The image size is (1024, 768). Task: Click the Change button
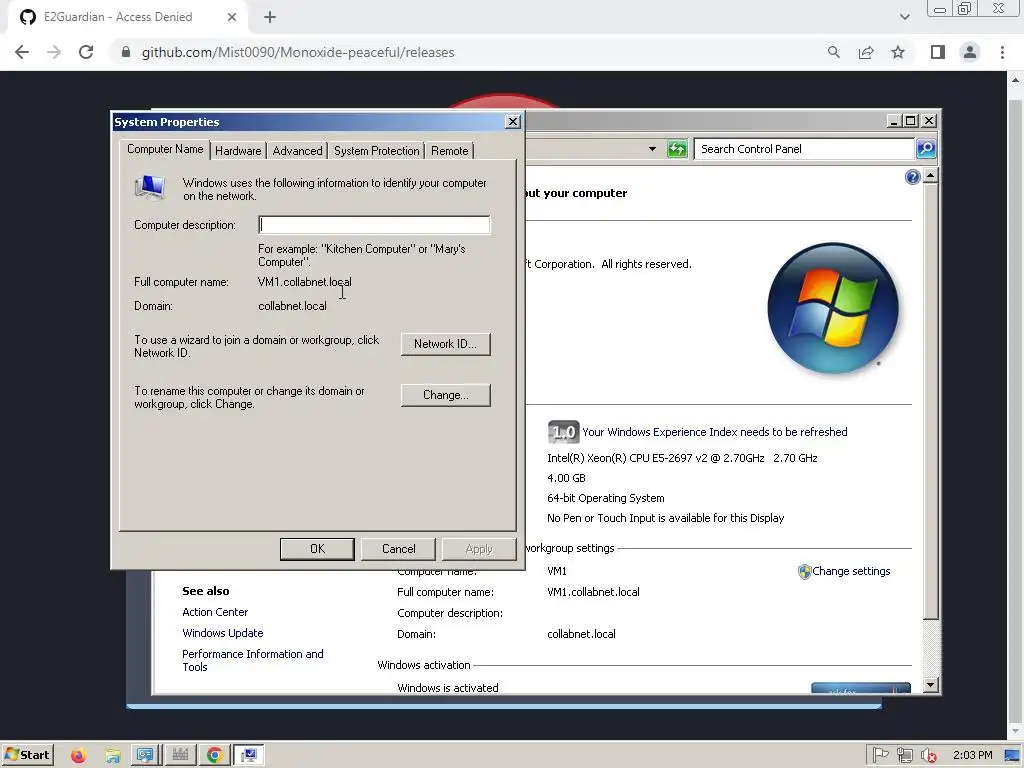click(x=445, y=394)
